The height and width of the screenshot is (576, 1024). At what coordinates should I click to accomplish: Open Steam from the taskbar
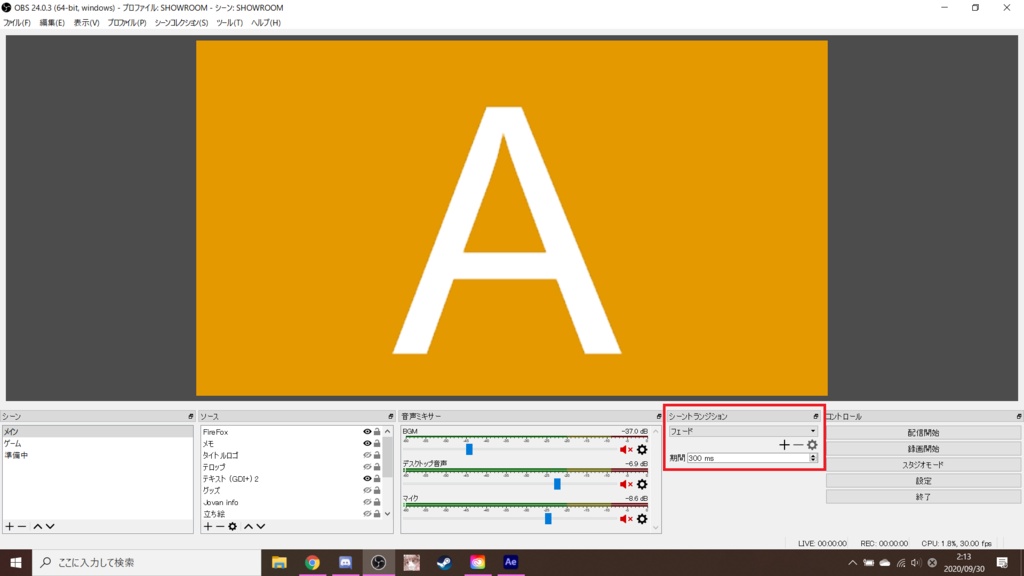tap(444, 562)
